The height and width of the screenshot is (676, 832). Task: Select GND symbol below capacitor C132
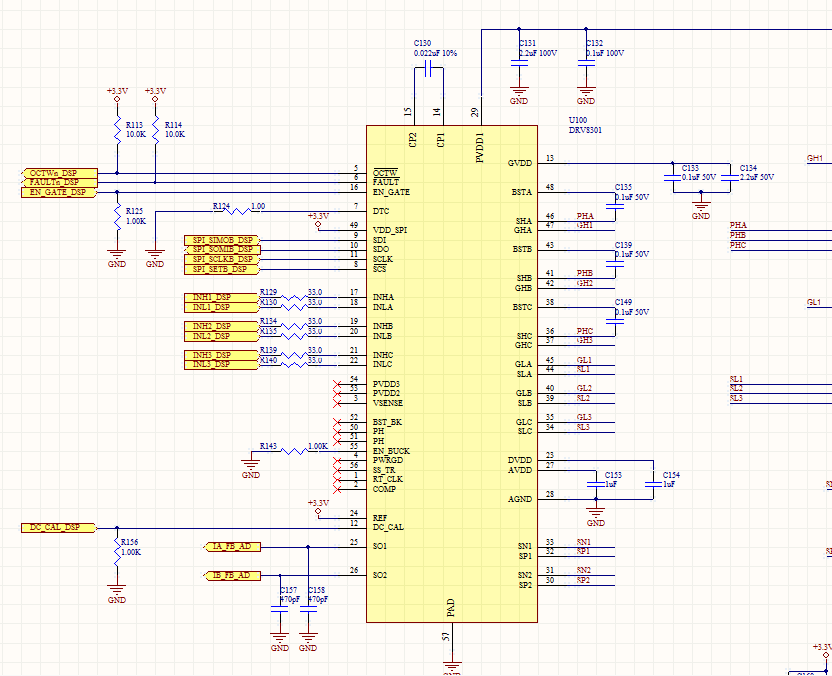pos(586,94)
